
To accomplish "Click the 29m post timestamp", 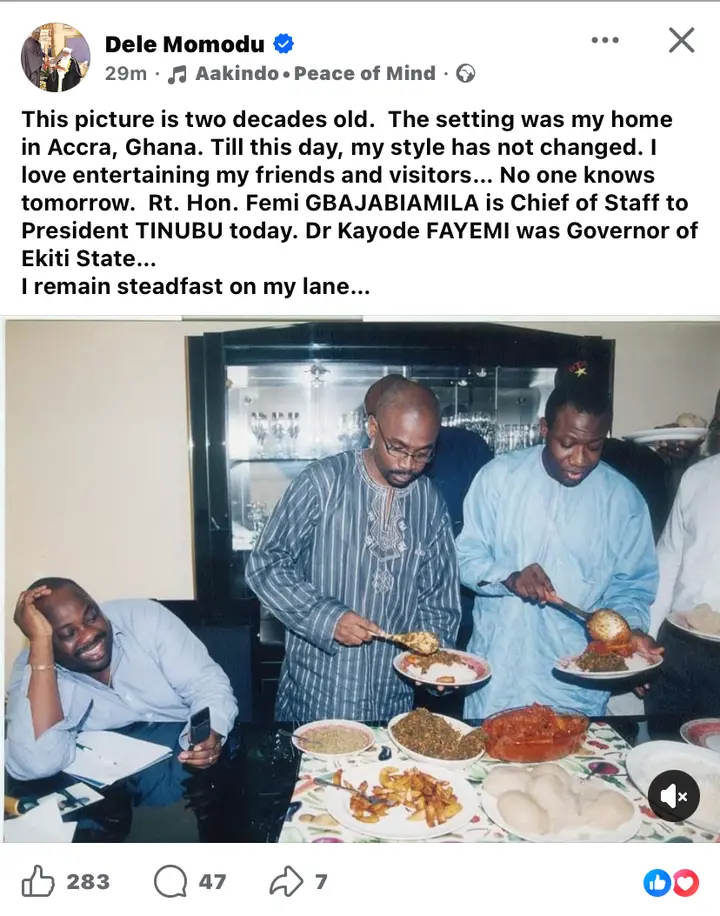I will [x=126, y=74].
